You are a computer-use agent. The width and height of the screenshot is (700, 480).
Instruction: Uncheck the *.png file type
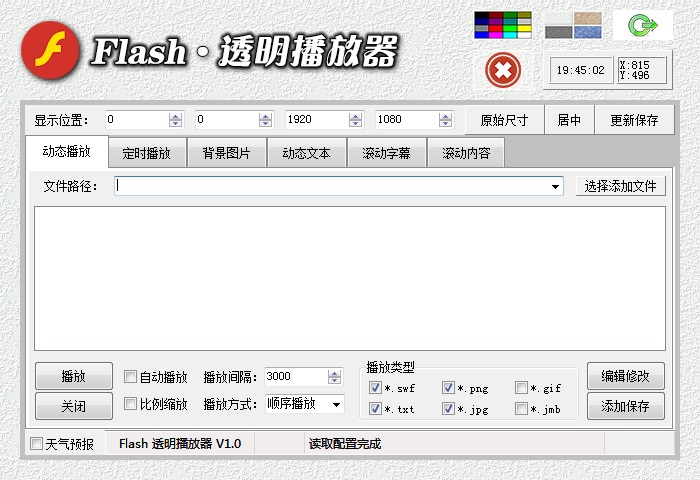click(x=448, y=388)
